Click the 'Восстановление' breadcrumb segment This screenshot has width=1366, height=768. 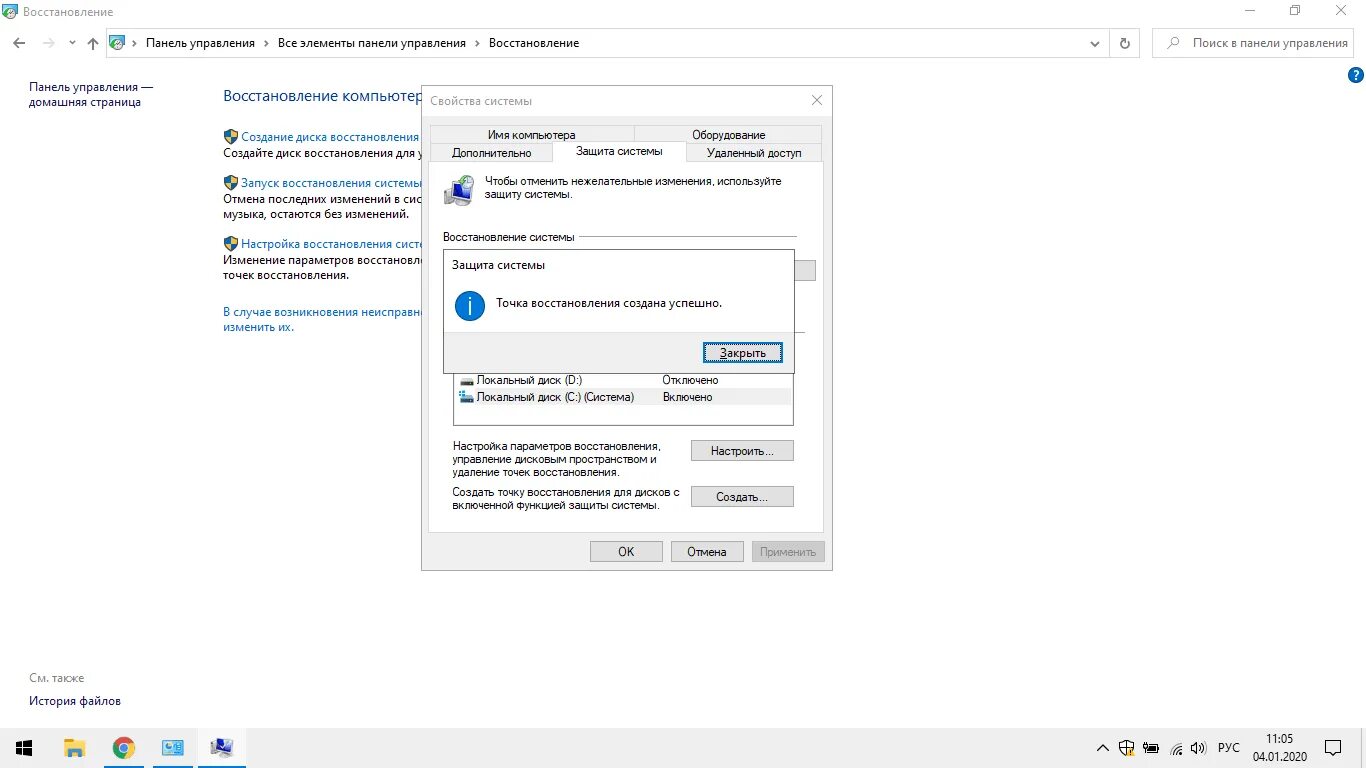point(534,43)
